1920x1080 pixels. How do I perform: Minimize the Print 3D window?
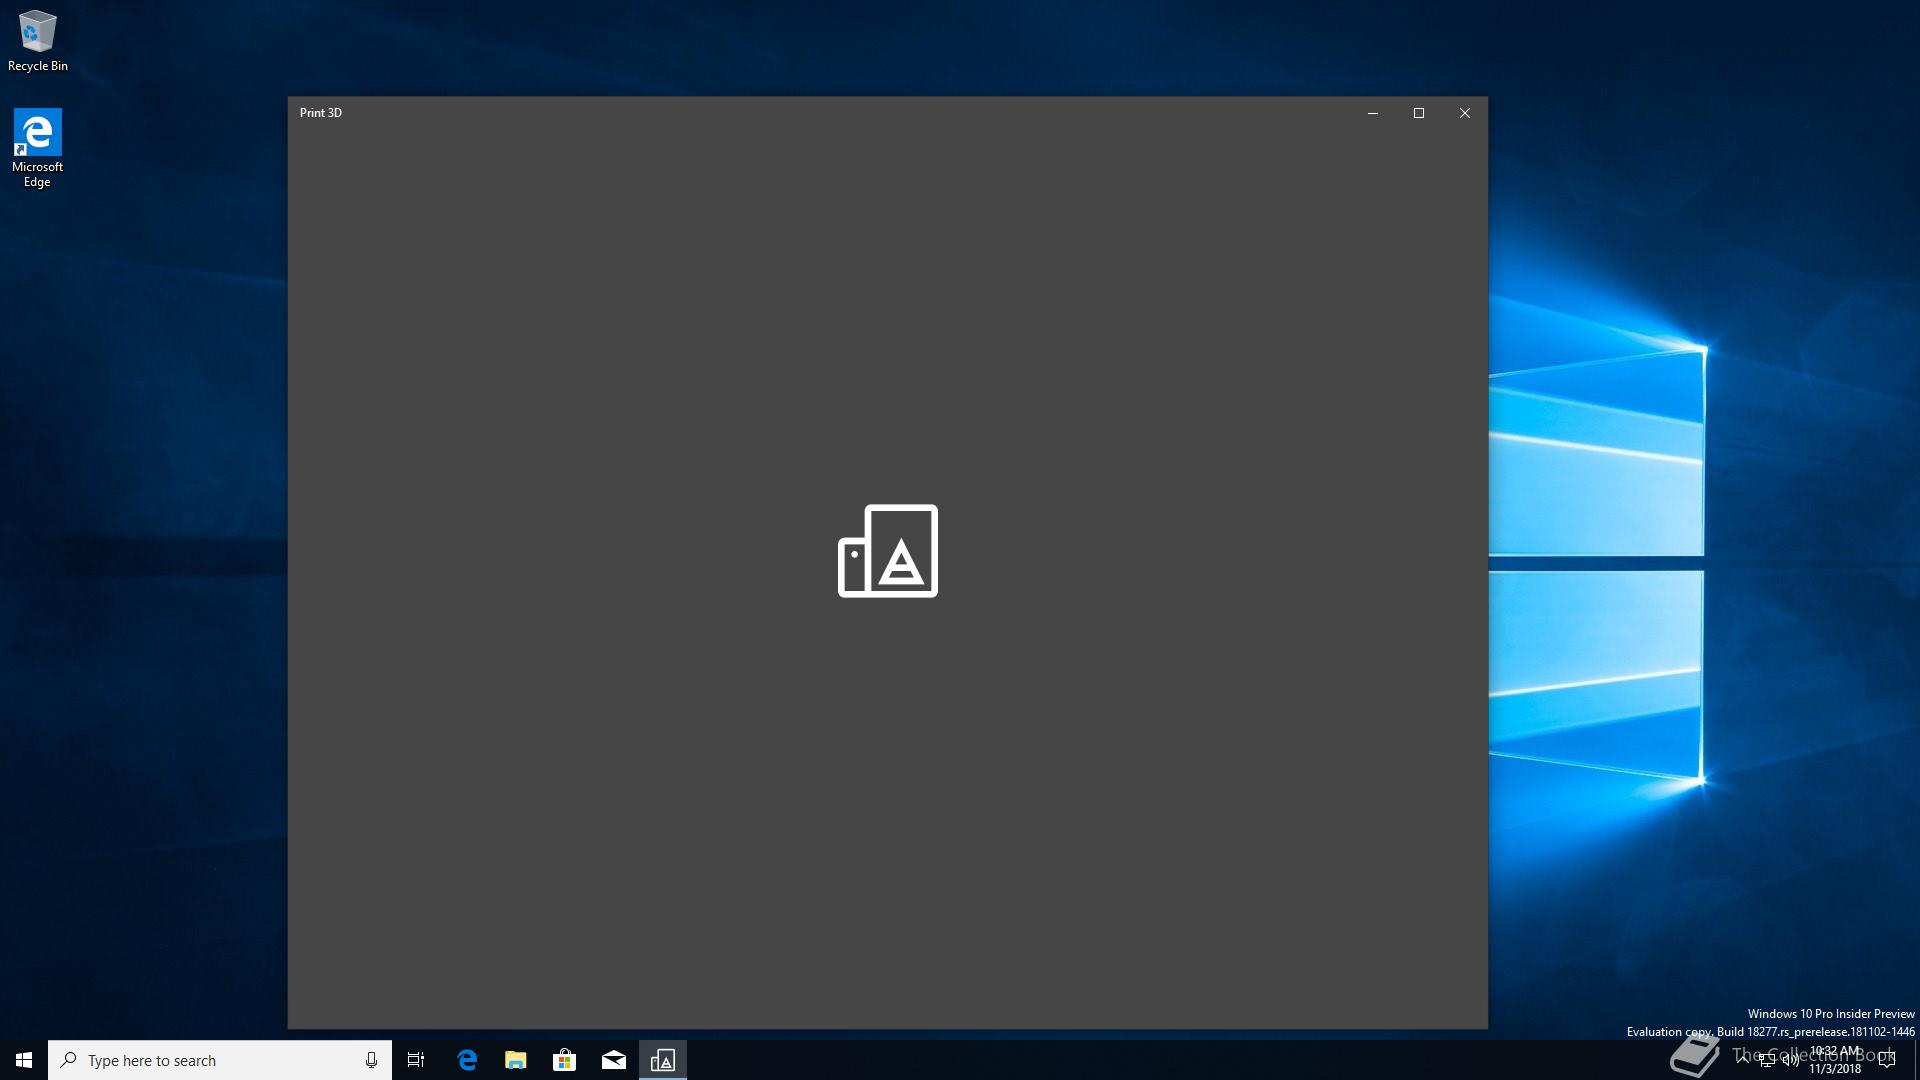click(1373, 113)
